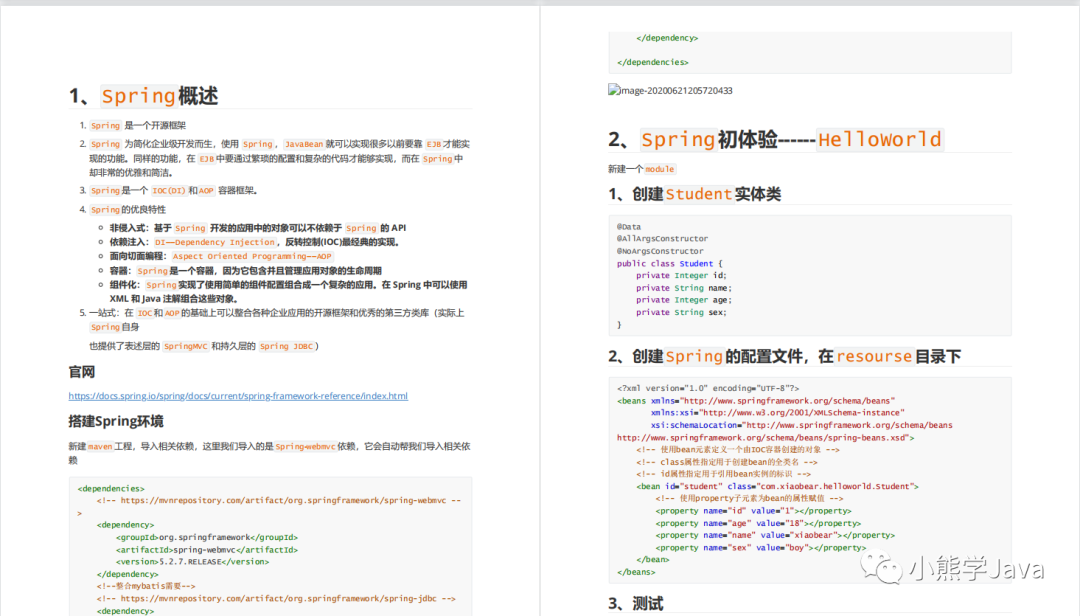The height and width of the screenshot is (616, 1080).
Task: Click the '@NoArgsConstructor' annotation line
Action: click(x=660, y=251)
